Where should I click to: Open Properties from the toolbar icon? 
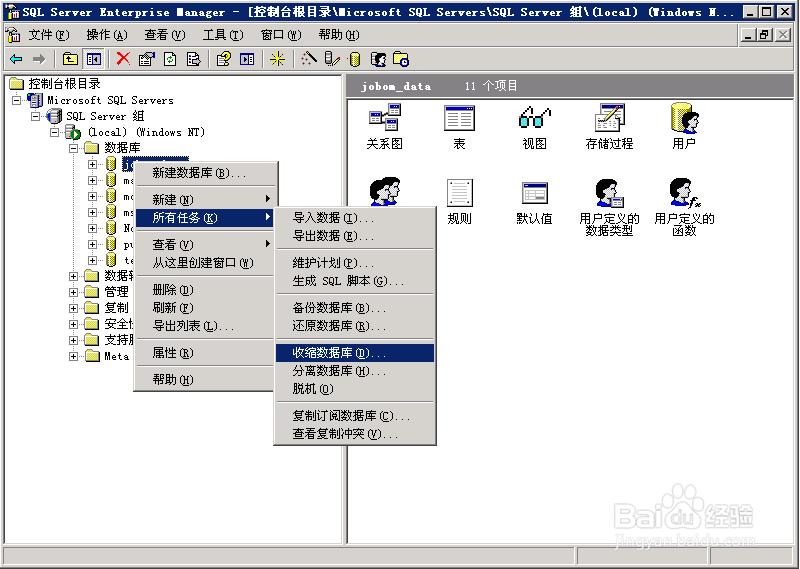pos(146,59)
